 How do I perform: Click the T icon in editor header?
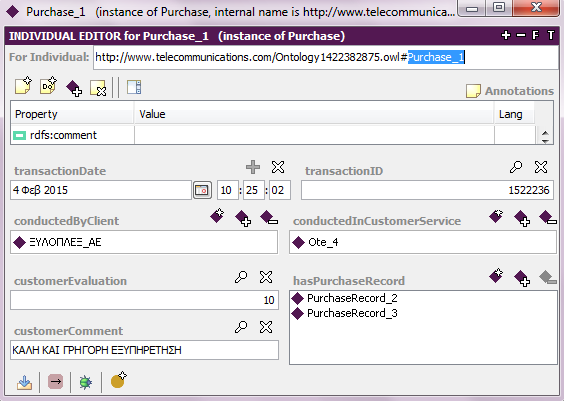pos(551,35)
